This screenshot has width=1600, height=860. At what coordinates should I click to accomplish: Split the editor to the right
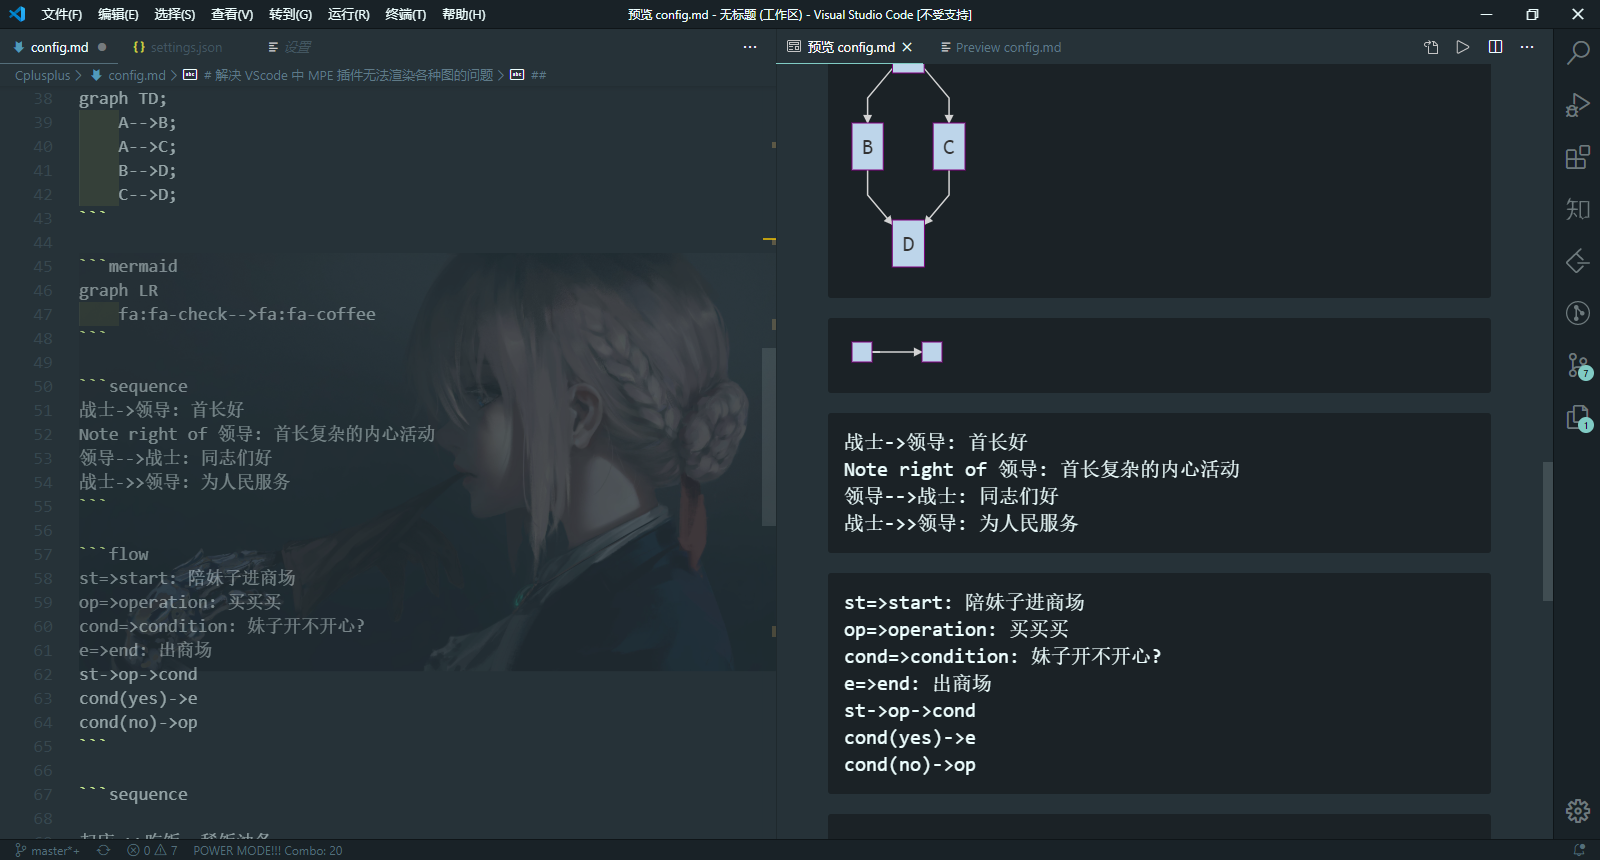click(x=1495, y=47)
